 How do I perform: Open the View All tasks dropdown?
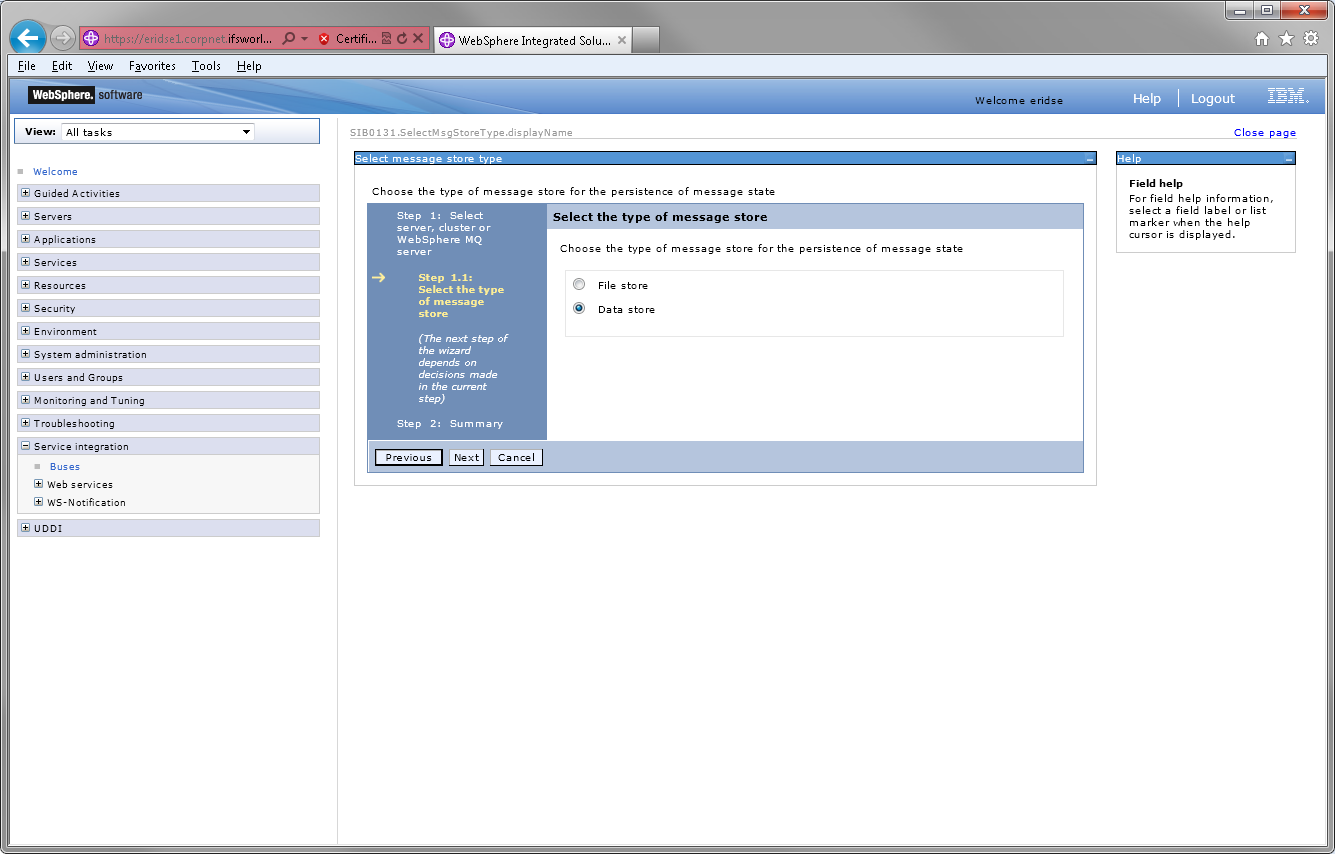(x=158, y=132)
